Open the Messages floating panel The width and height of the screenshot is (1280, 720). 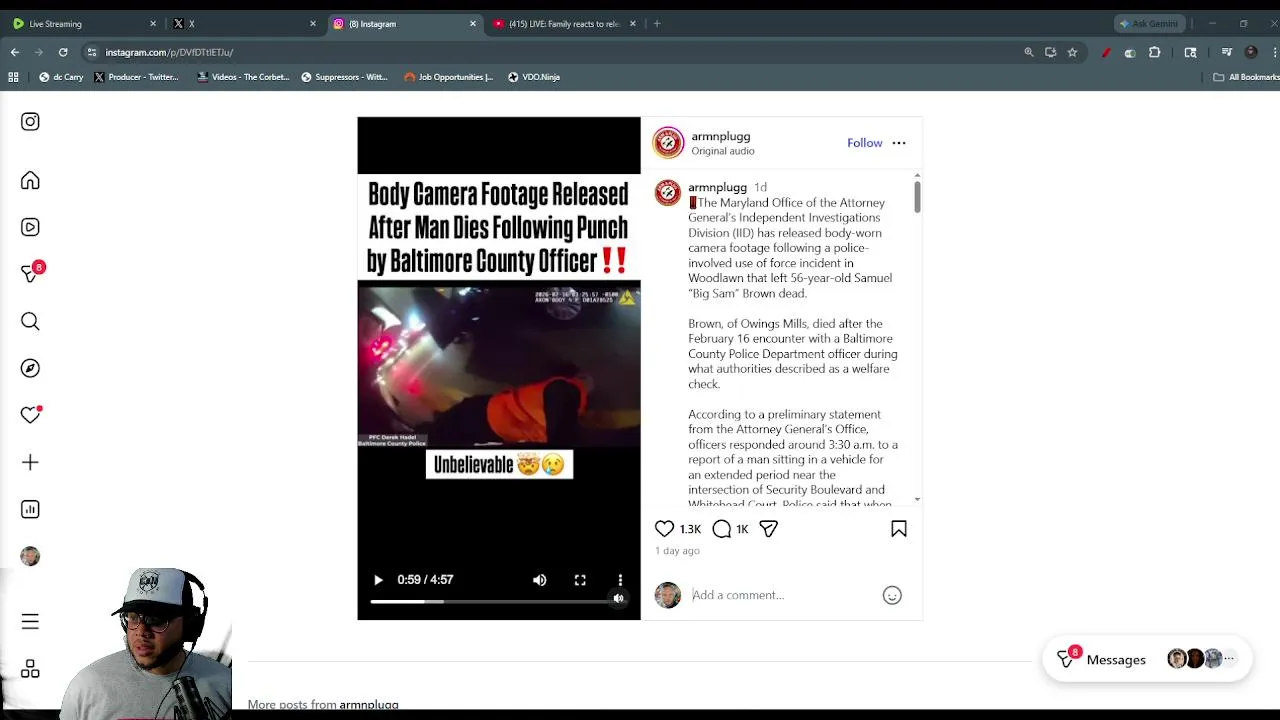click(1147, 660)
